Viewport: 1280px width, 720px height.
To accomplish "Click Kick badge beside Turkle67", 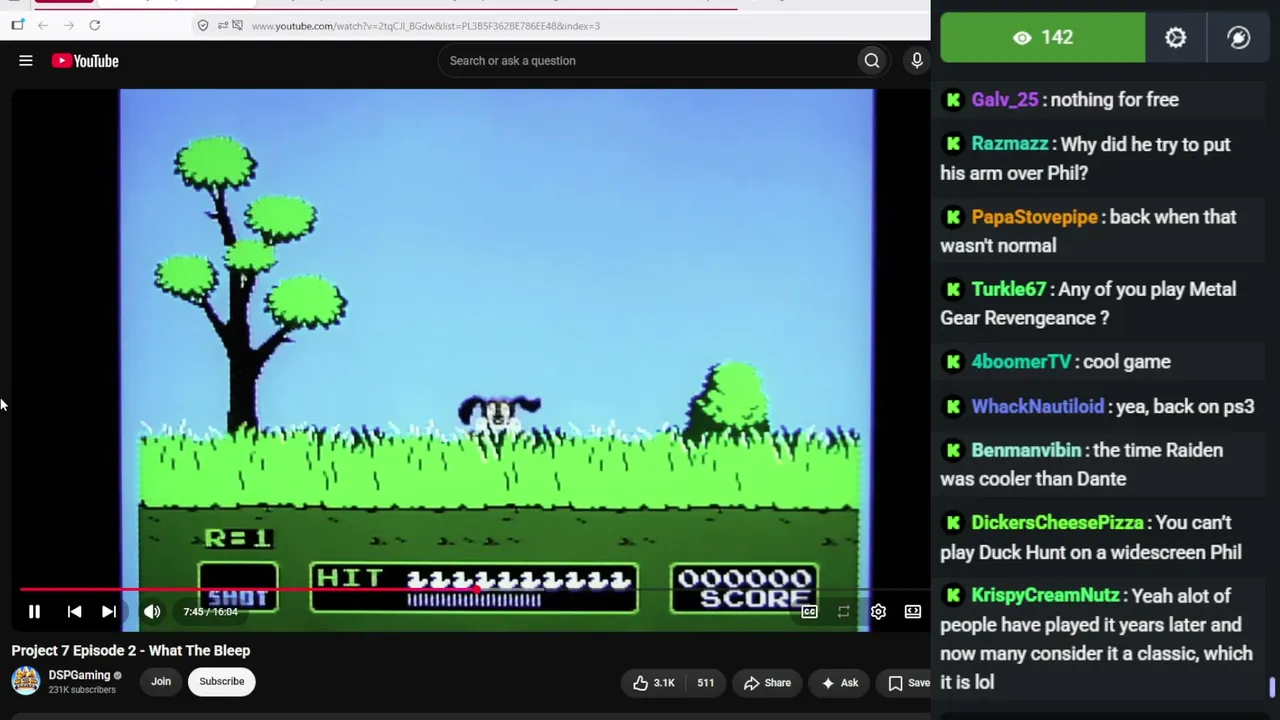I will point(953,289).
